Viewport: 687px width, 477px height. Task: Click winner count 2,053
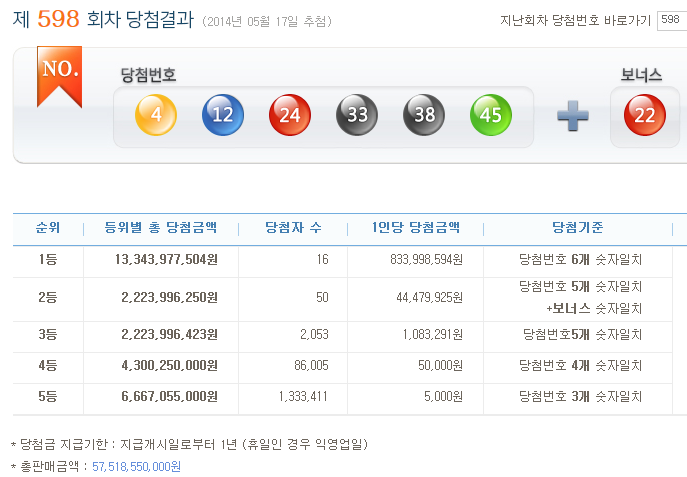[x=314, y=335]
